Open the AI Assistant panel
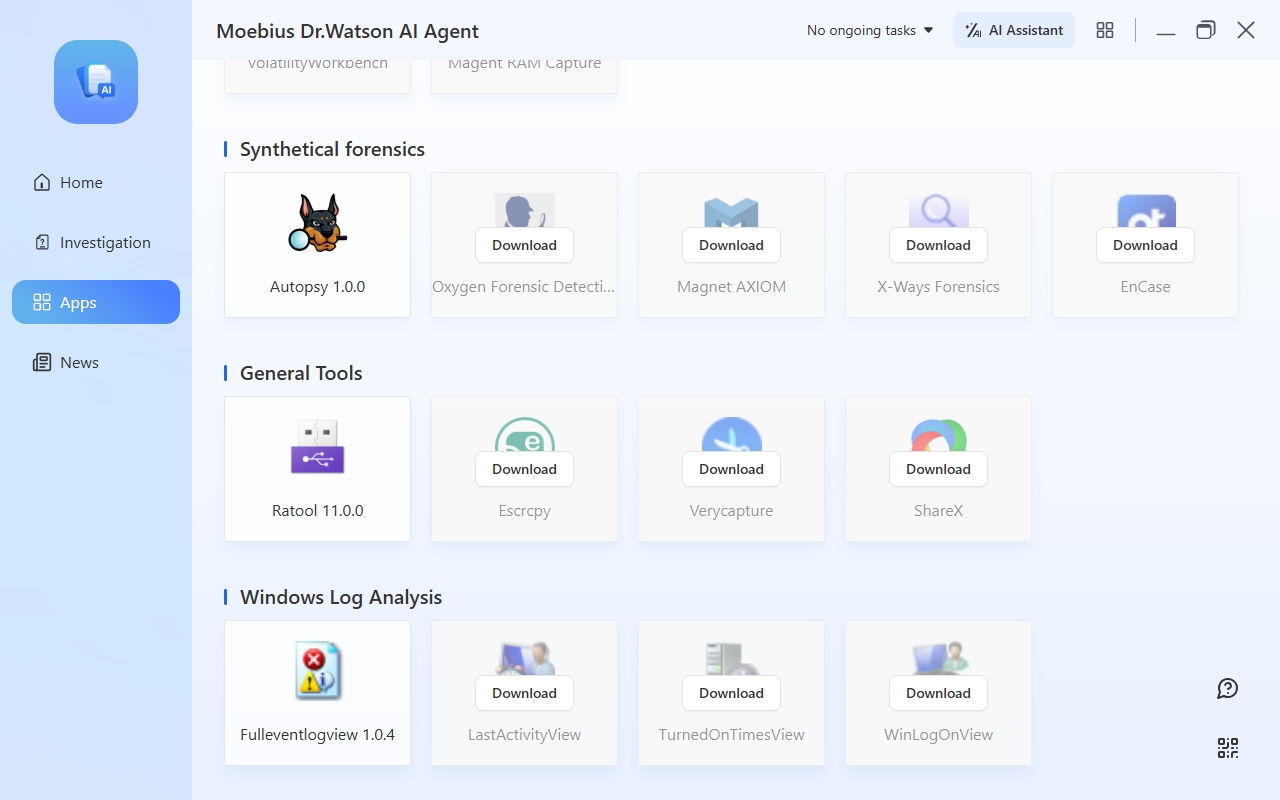 point(1014,30)
